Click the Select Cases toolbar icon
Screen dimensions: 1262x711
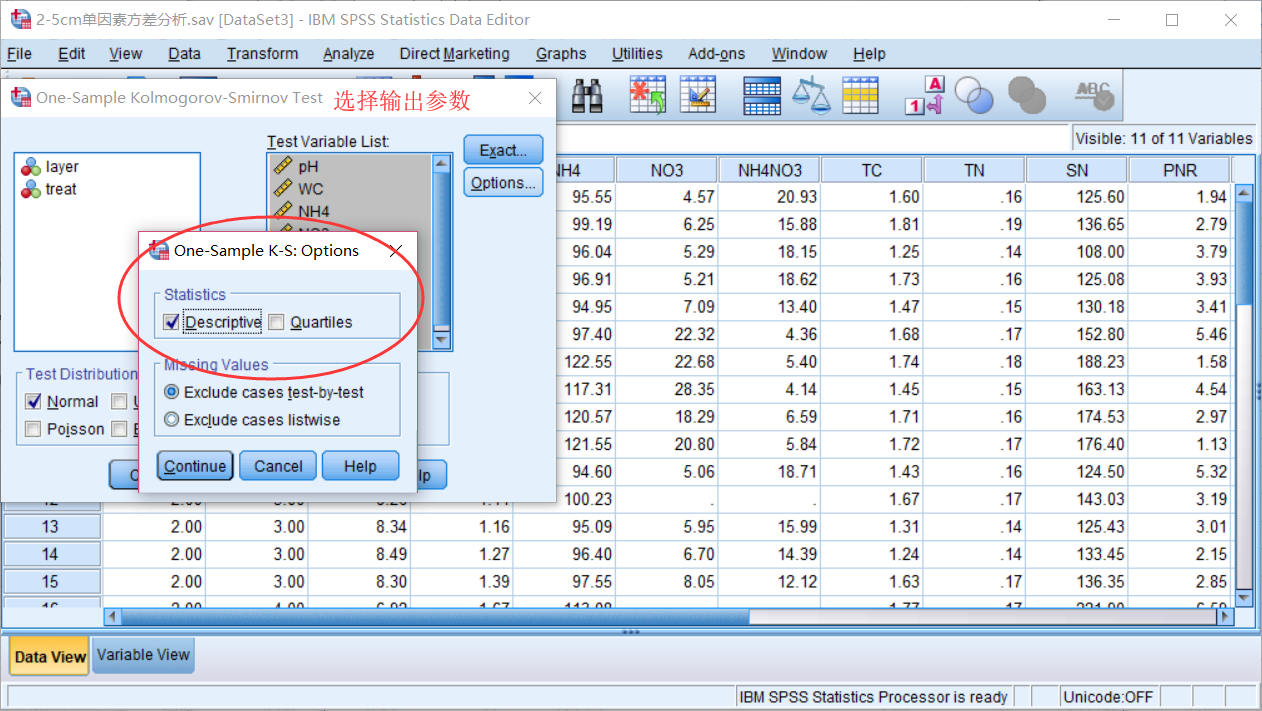point(860,96)
